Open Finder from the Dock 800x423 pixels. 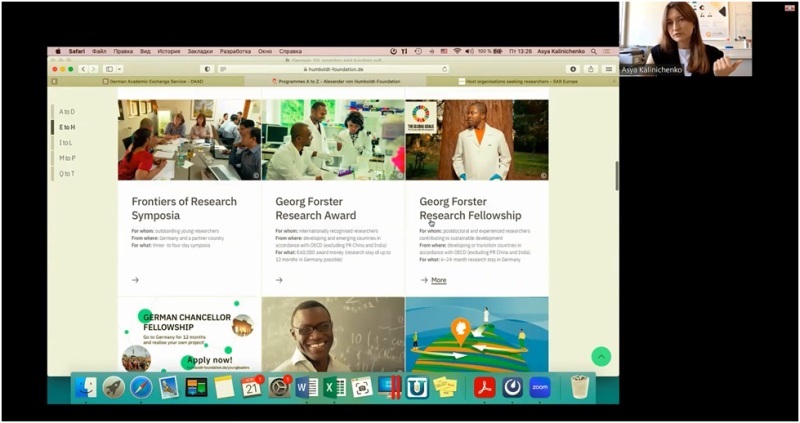click(x=86, y=388)
